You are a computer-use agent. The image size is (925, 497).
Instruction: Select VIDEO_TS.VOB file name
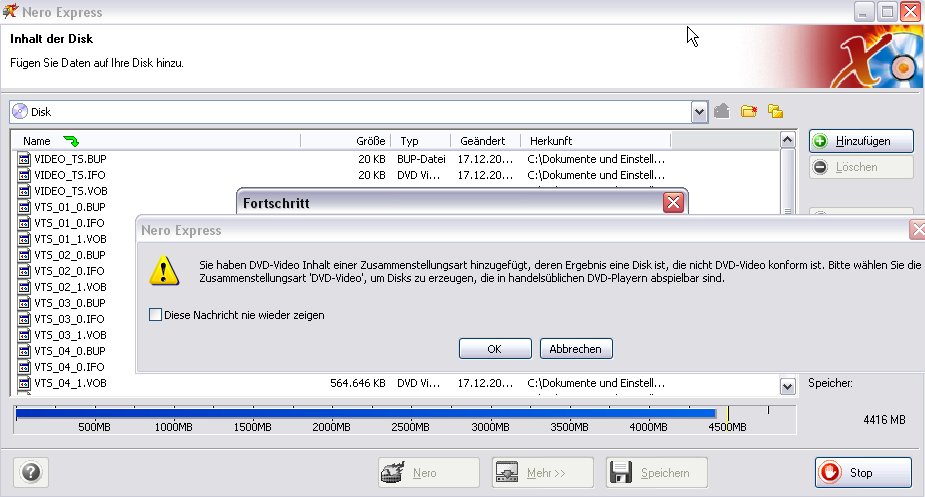coord(71,191)
